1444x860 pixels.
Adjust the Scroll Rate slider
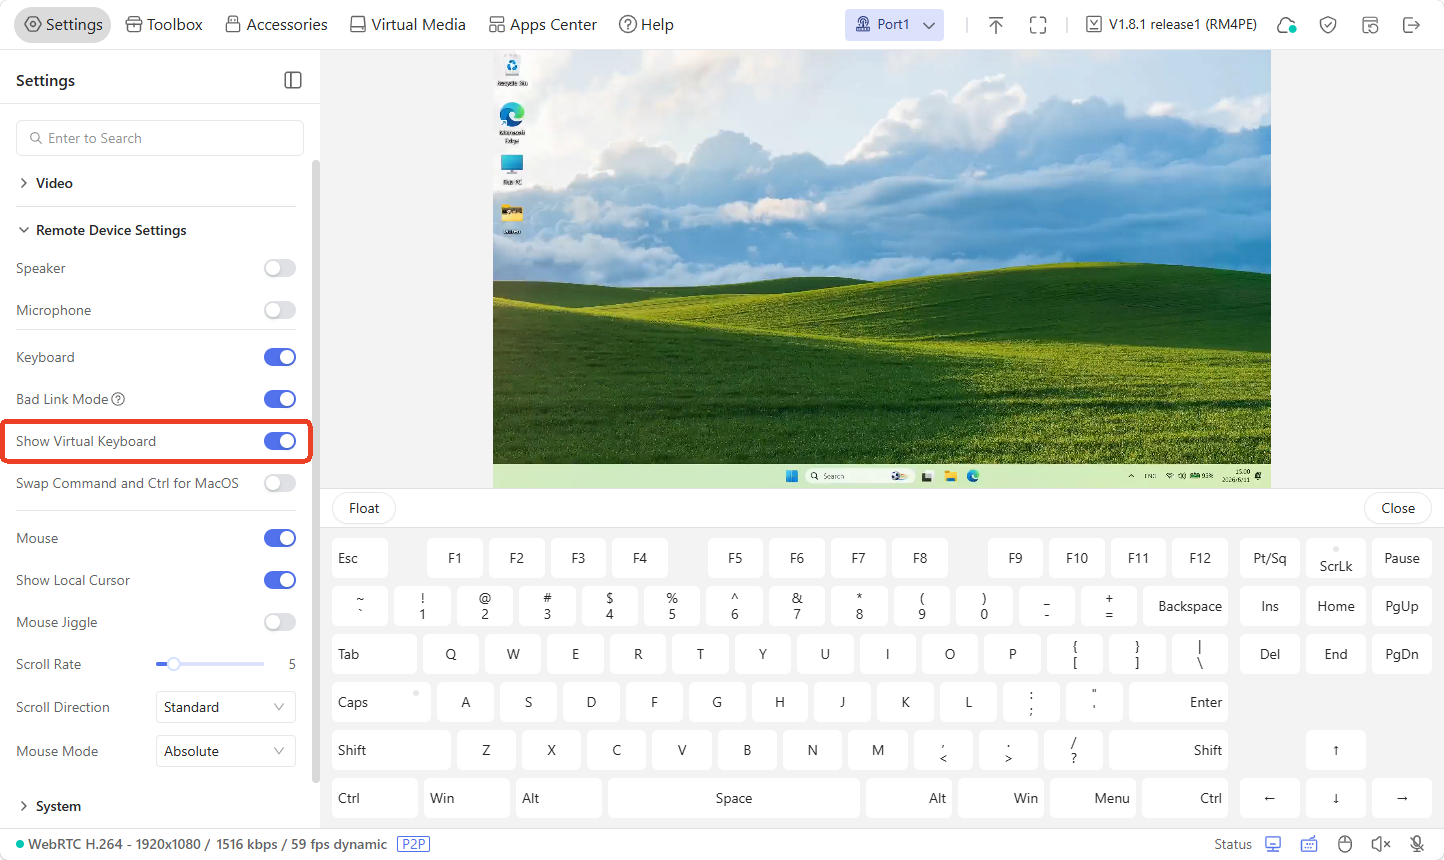pyautogui.click(x=210, y=664)
